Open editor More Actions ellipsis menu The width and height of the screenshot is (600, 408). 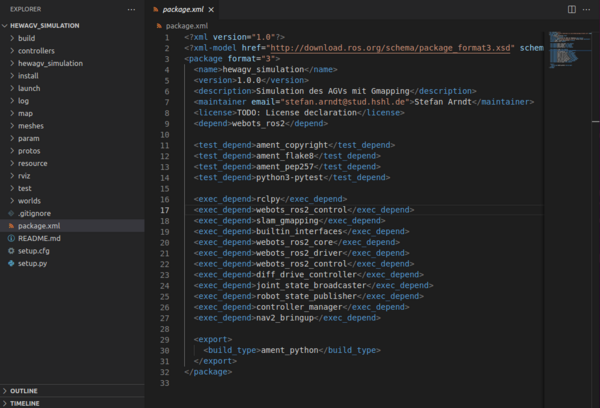587,9
